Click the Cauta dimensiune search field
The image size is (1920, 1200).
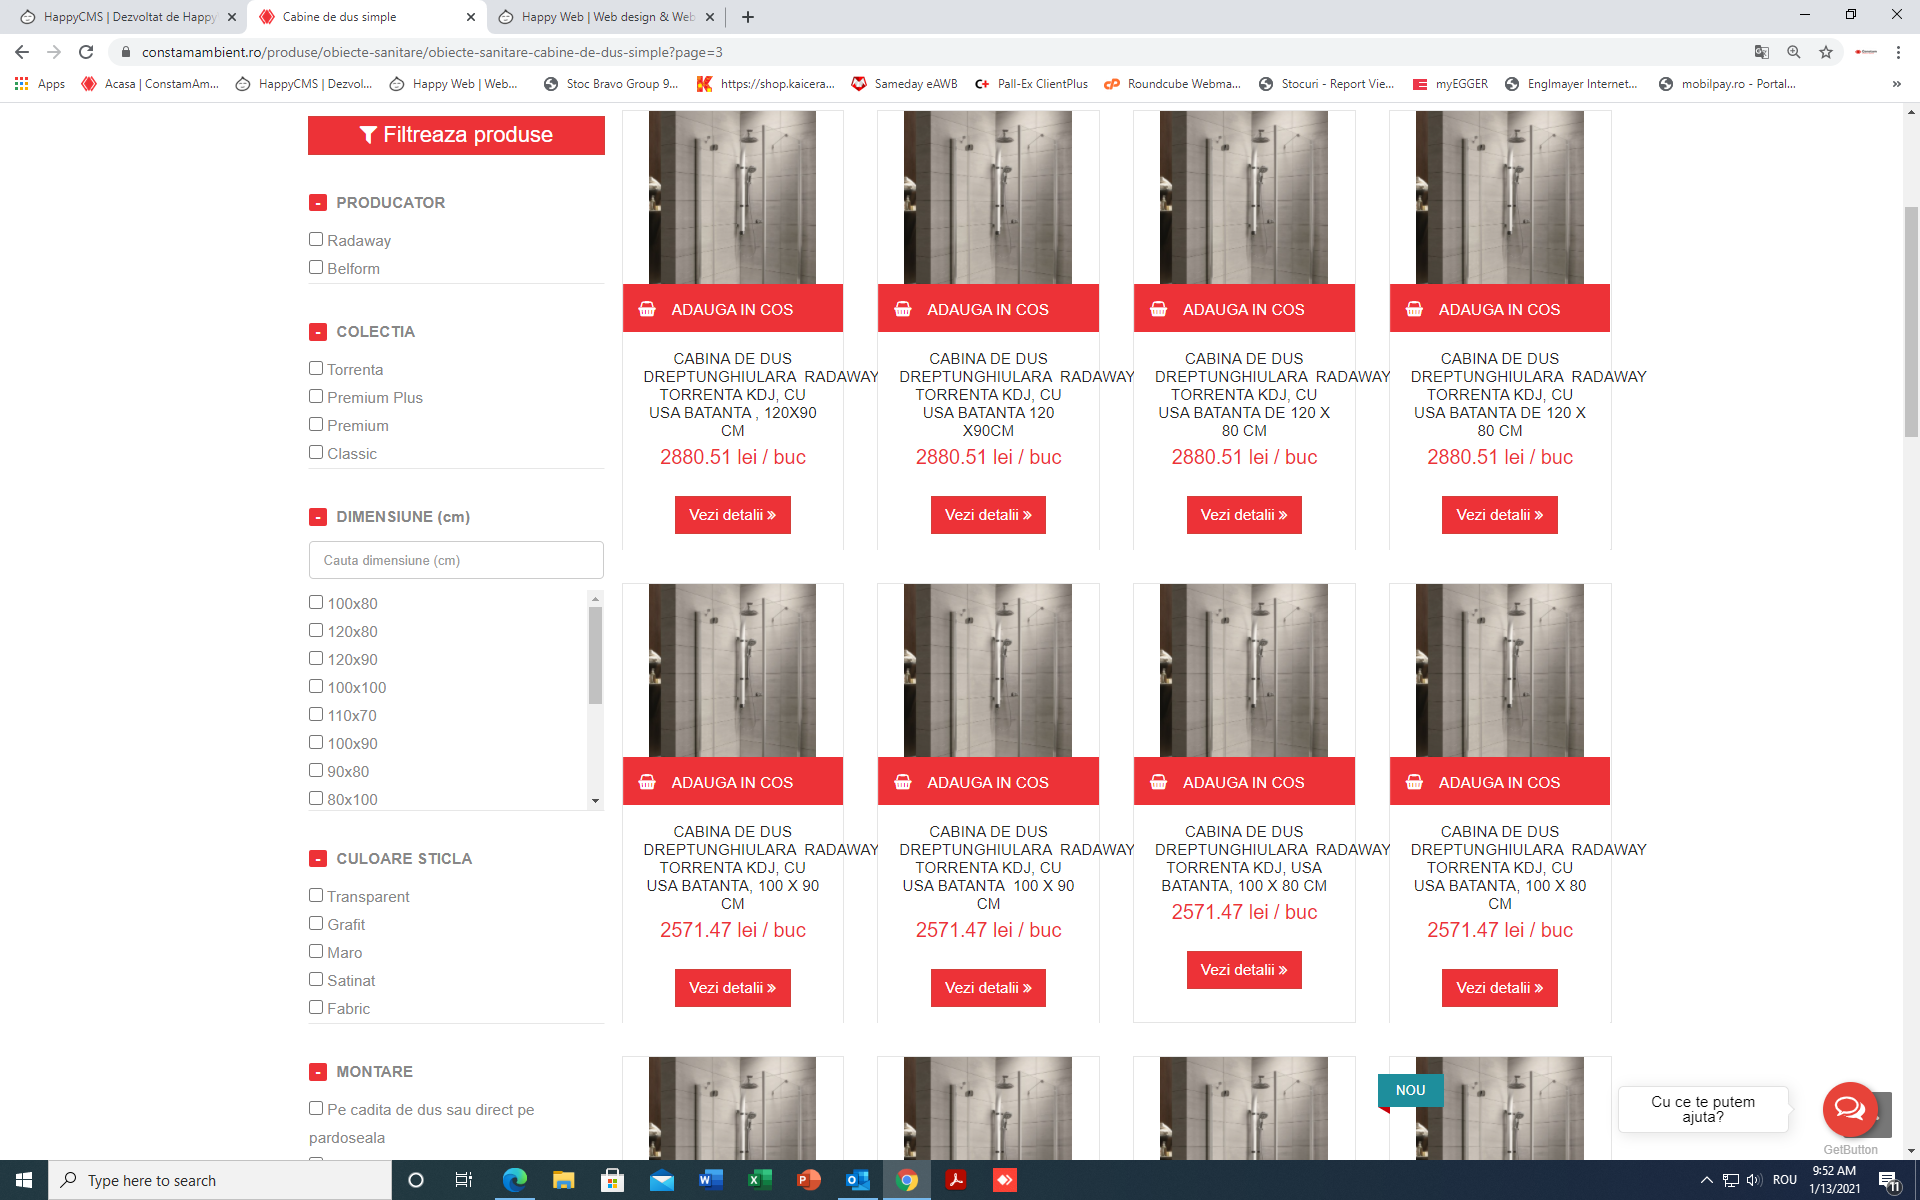[456, 560]
